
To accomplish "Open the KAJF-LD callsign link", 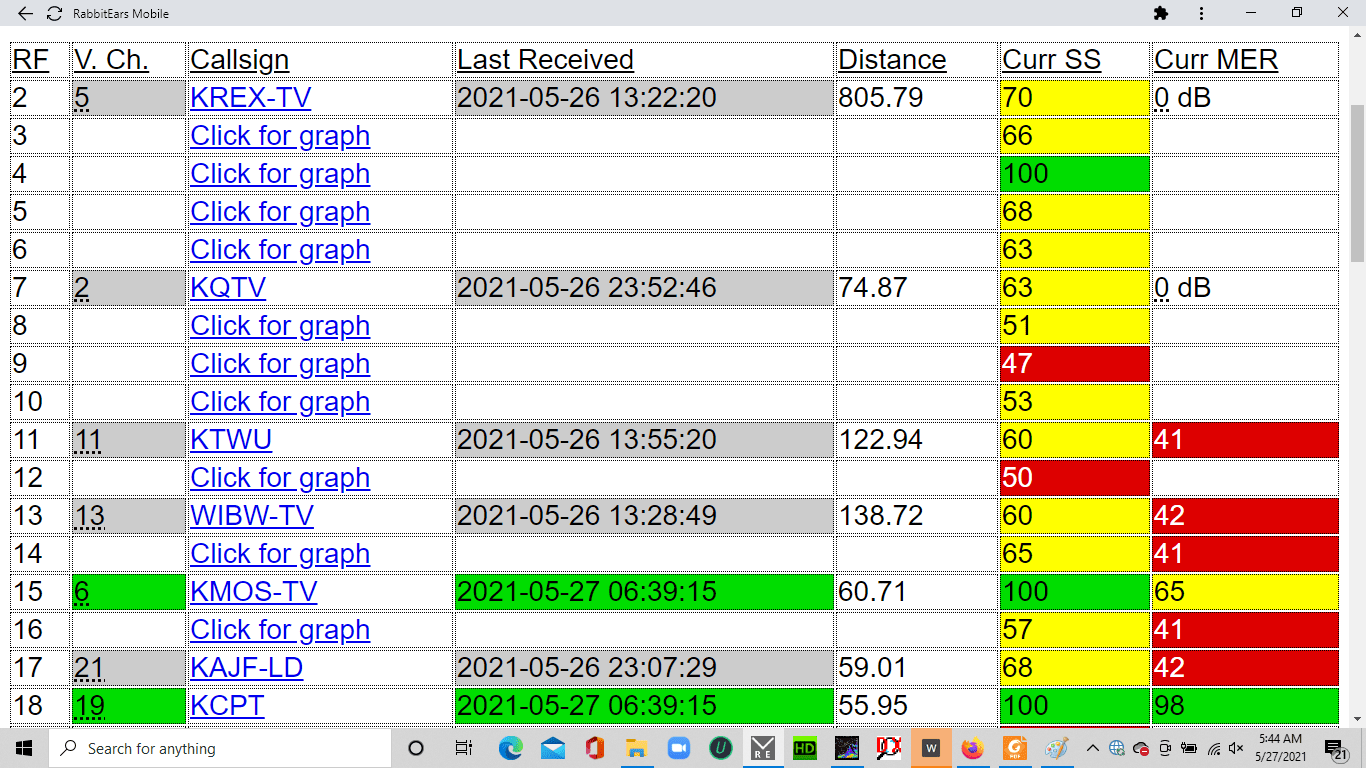I will click(247, 667).
